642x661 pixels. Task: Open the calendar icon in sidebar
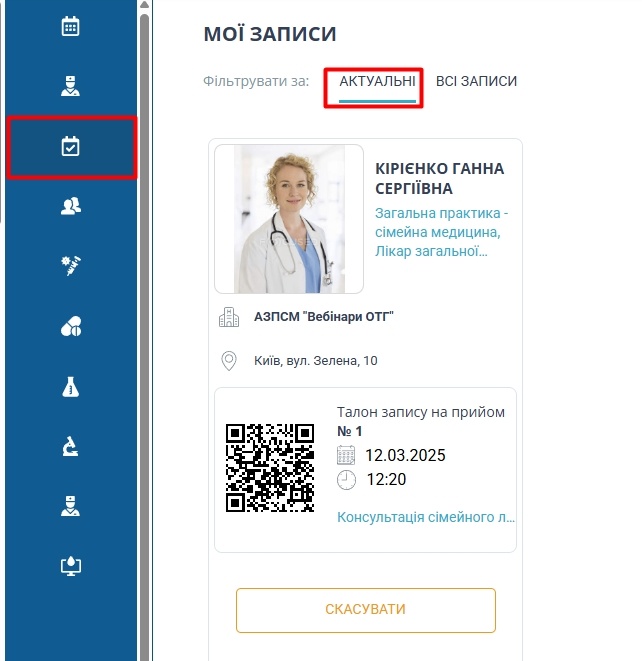tap(70, 26)
